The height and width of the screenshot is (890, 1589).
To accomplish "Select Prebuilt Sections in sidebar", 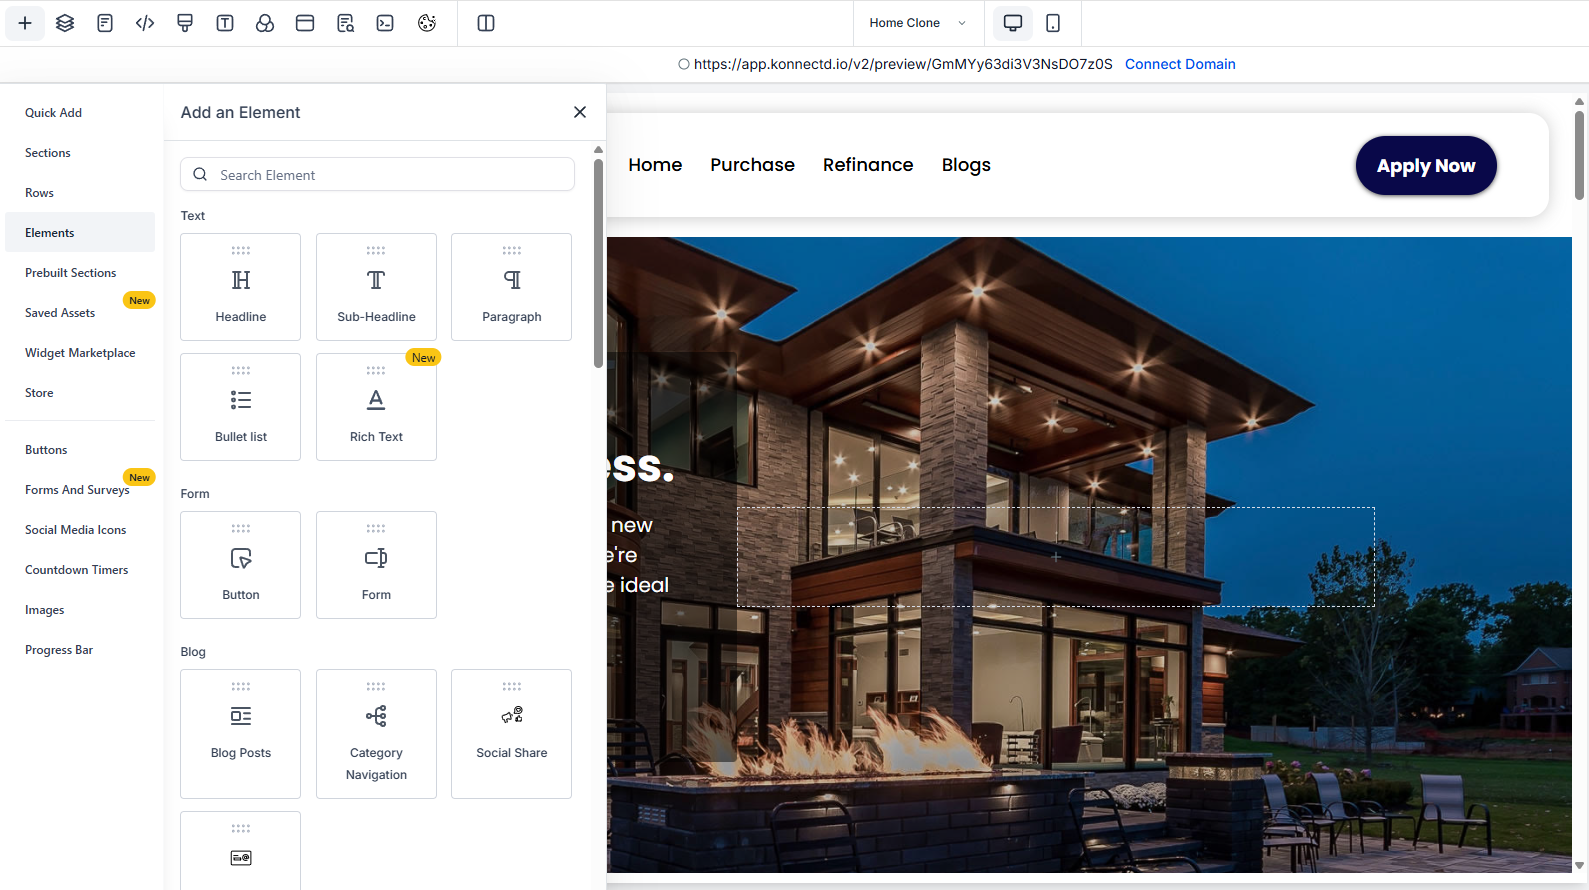I will point(71,273).
